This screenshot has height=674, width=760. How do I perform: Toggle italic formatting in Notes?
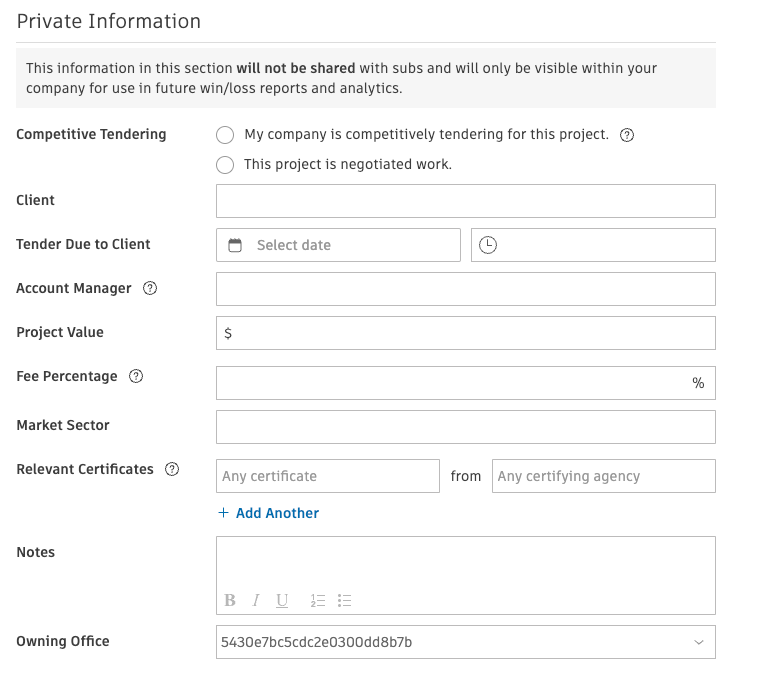(255, 600)
